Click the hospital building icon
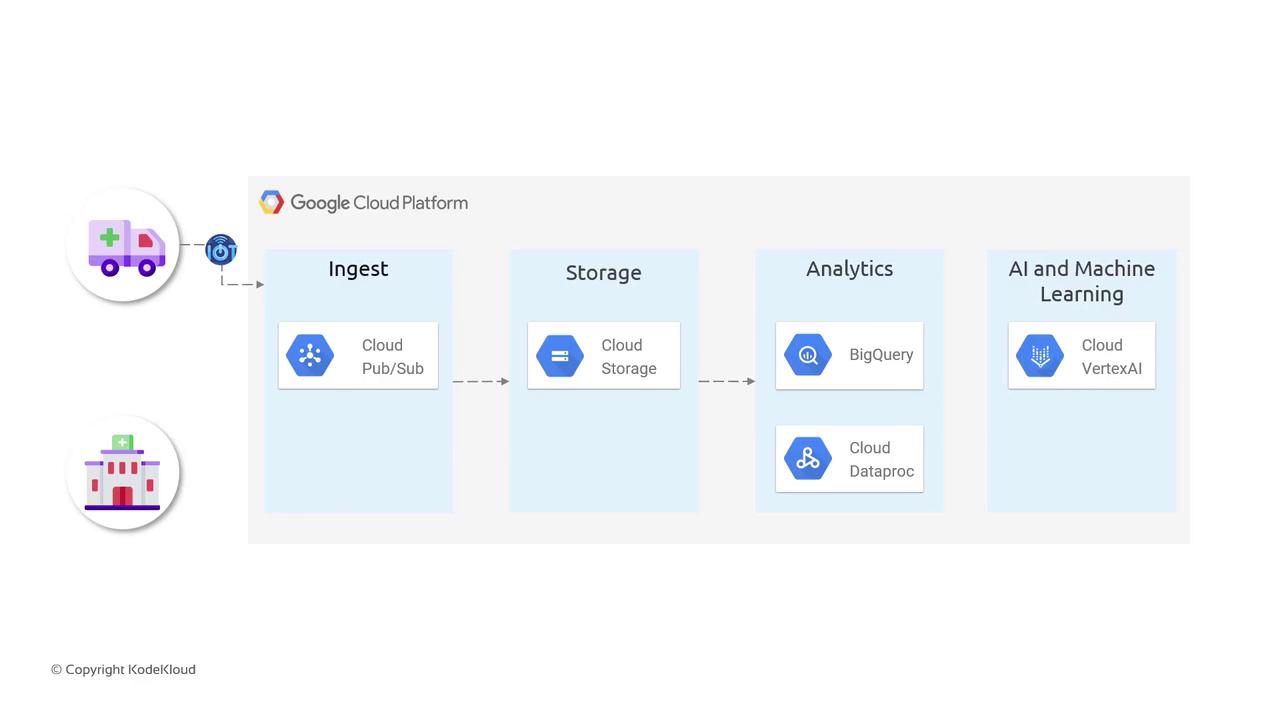 122,472
